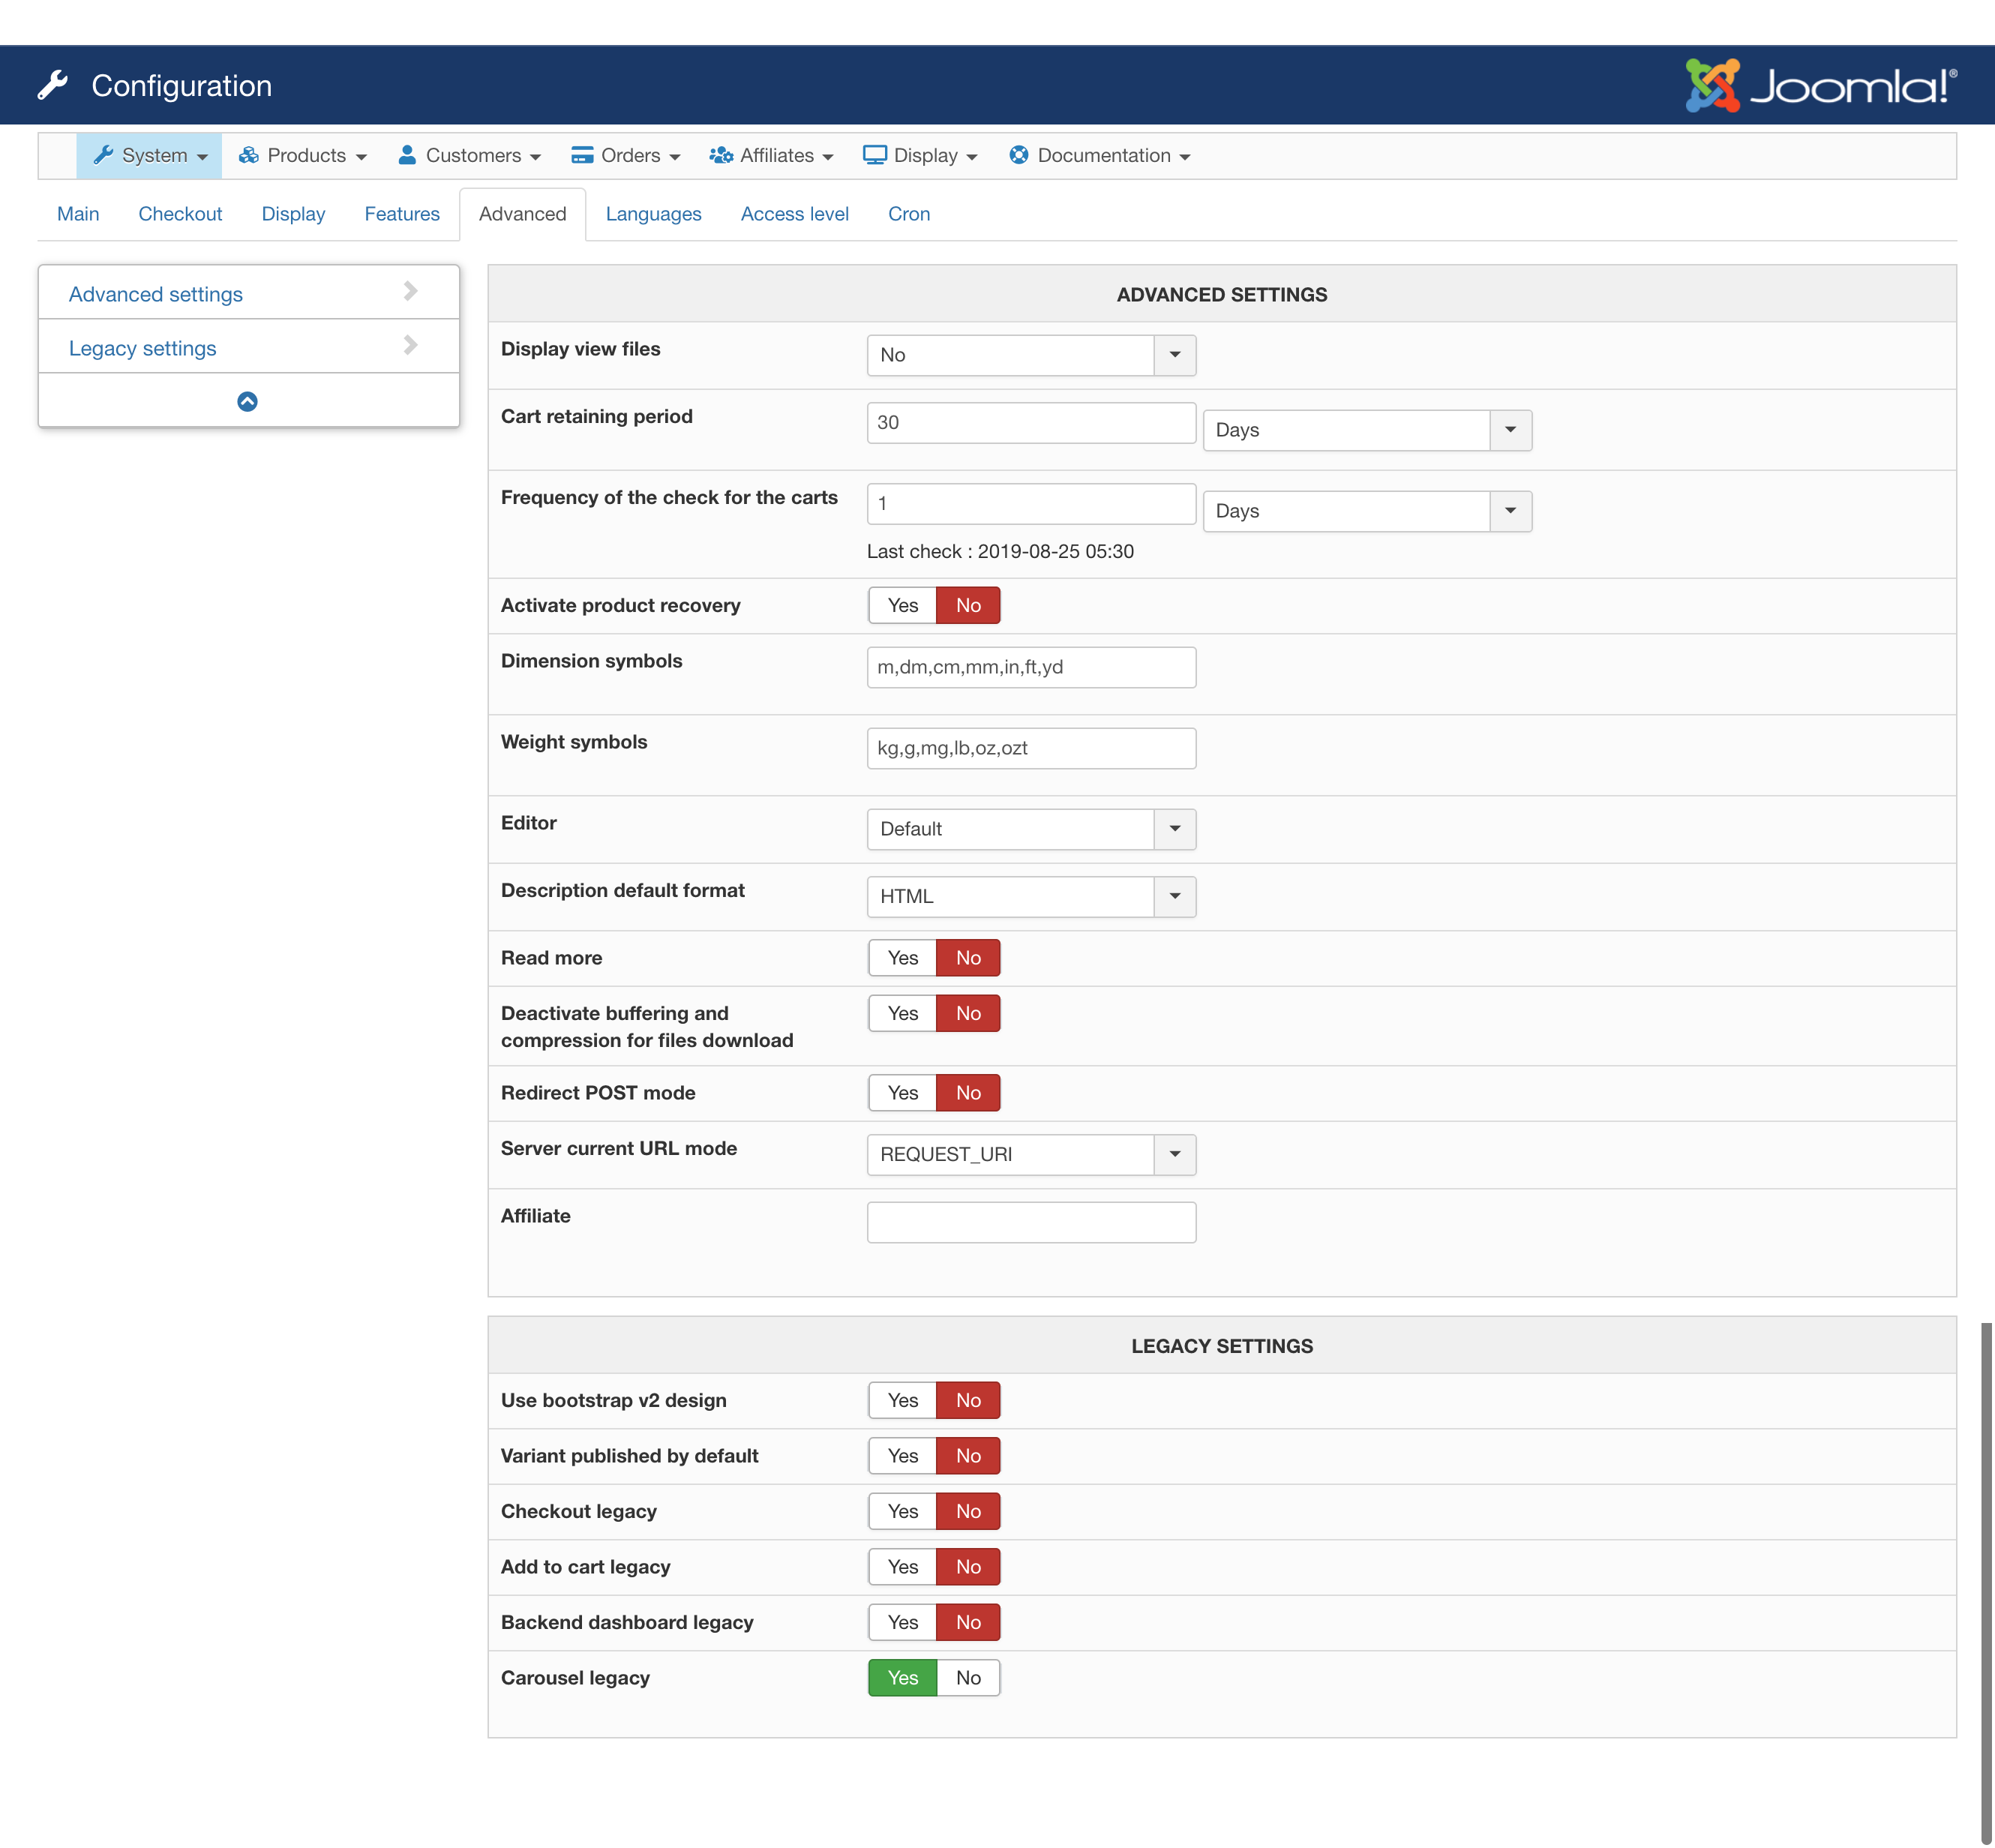Click the collapse up-arrow circle icon in sidebar

pos(247,401)
